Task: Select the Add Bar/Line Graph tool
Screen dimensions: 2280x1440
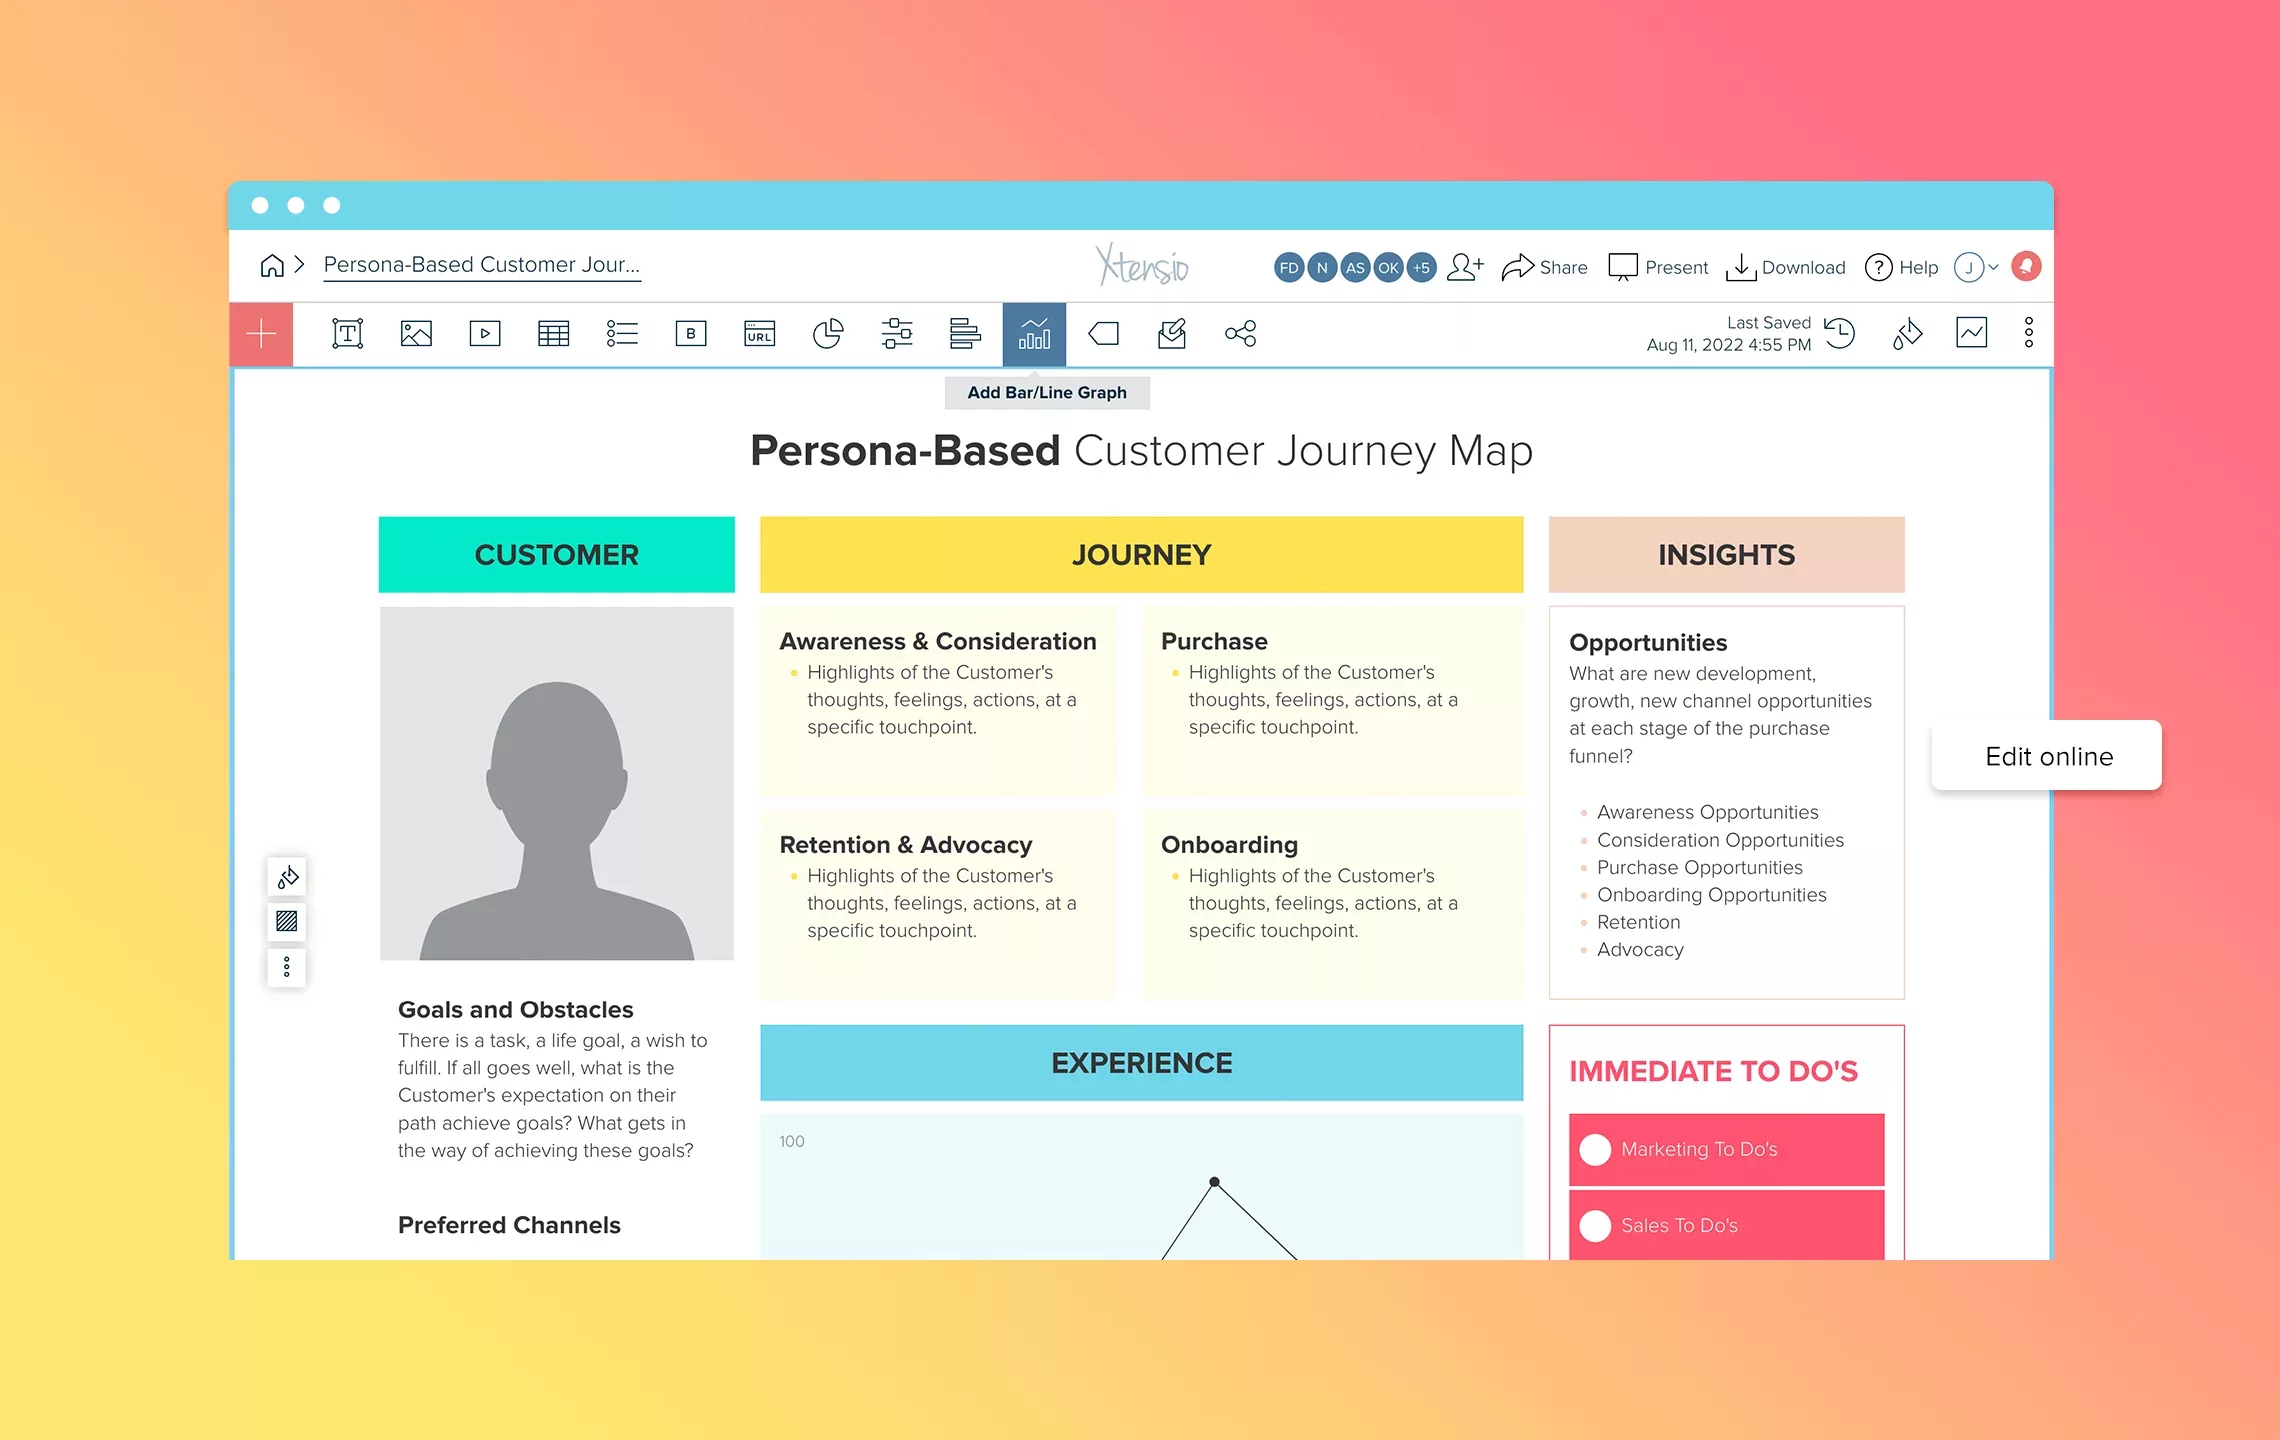Action: 1035,334
